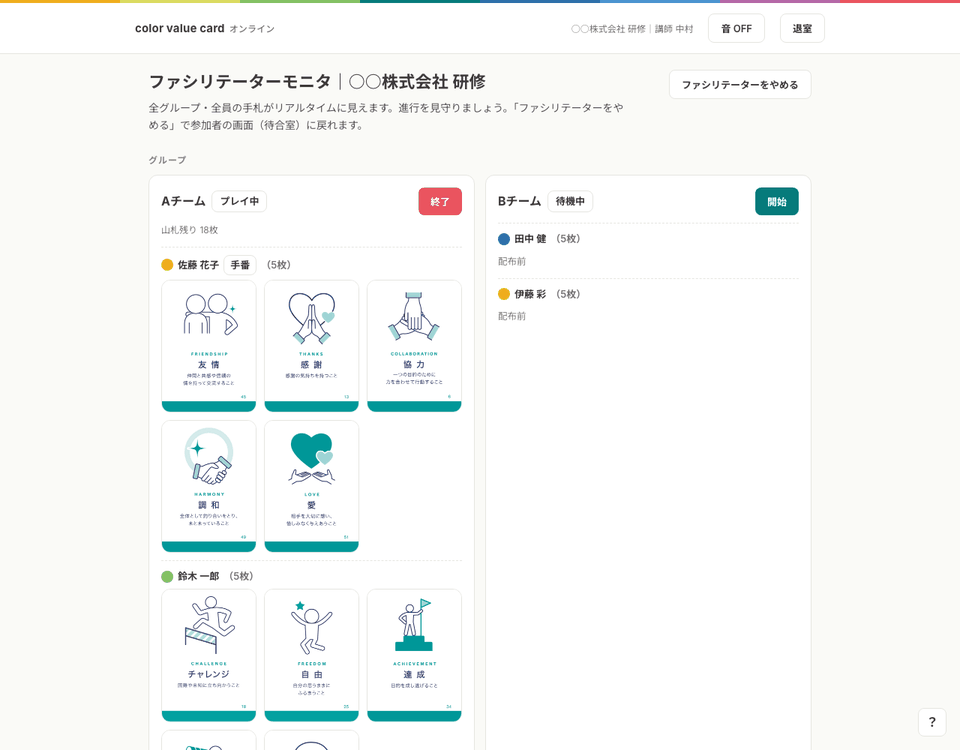The image size is (960, 750).
Task: Click the flag podium achievement icon
Action: (414, 625)
